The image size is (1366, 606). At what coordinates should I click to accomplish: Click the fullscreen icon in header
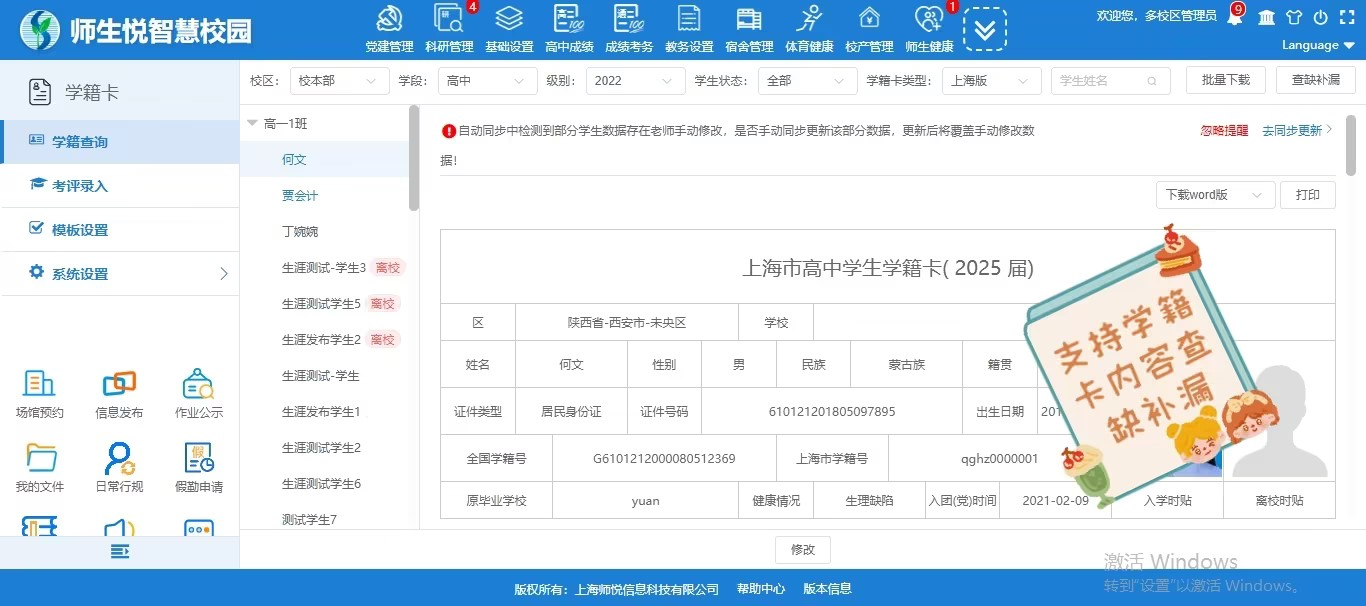pos(1346,17)
